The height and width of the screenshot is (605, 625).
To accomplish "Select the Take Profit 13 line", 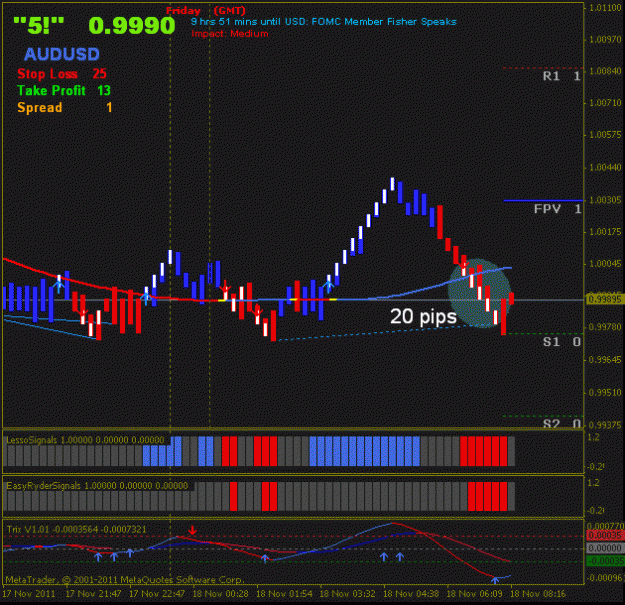I will (64, 90).
